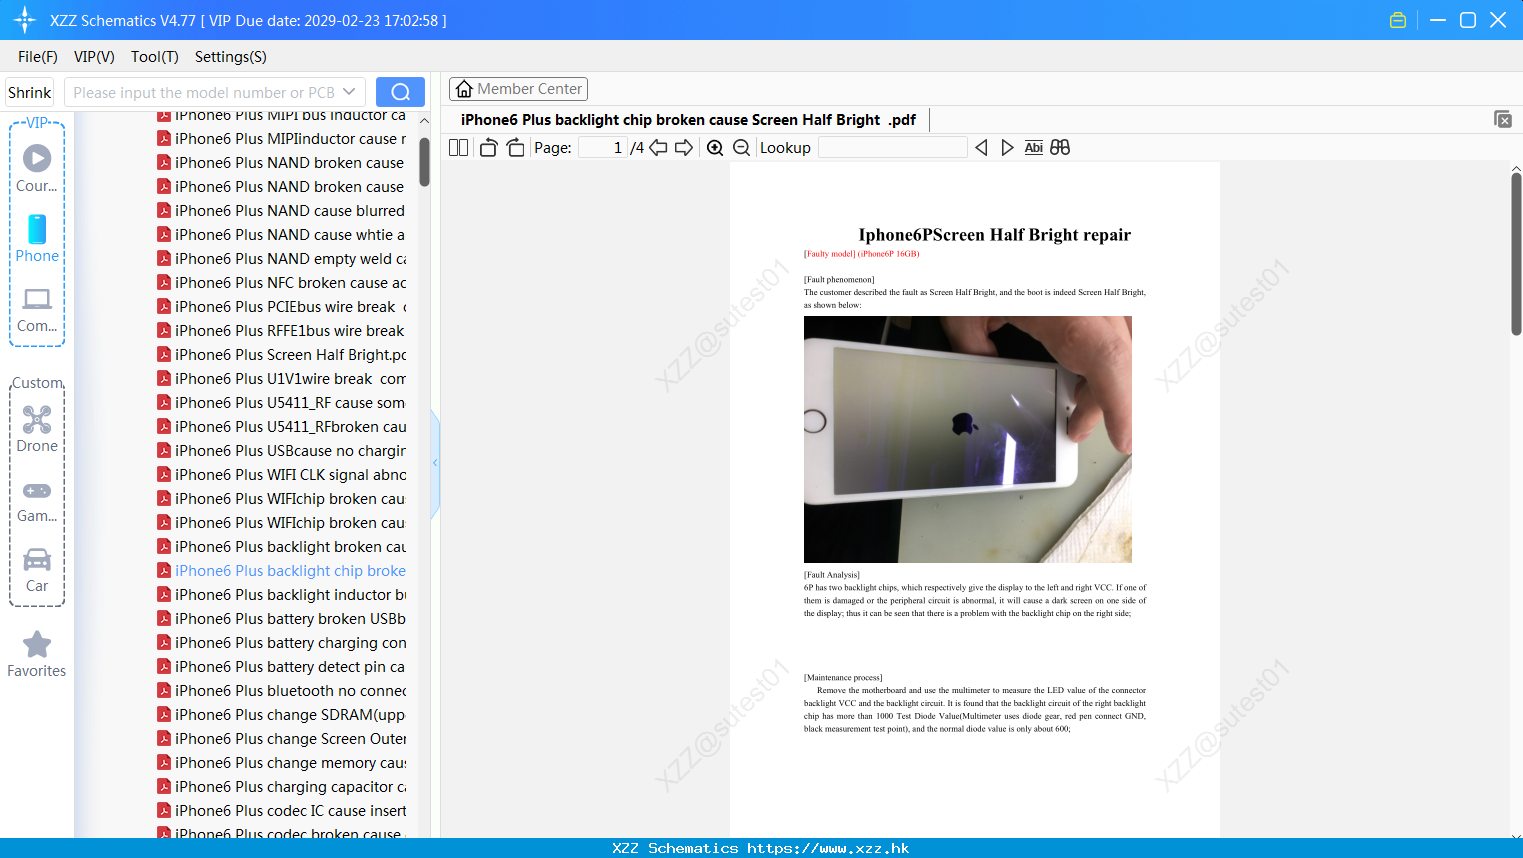This screenshot has height=858, width=1523.
Task: Rotate the PDF page counterclockwise
Action: (488, 148)
